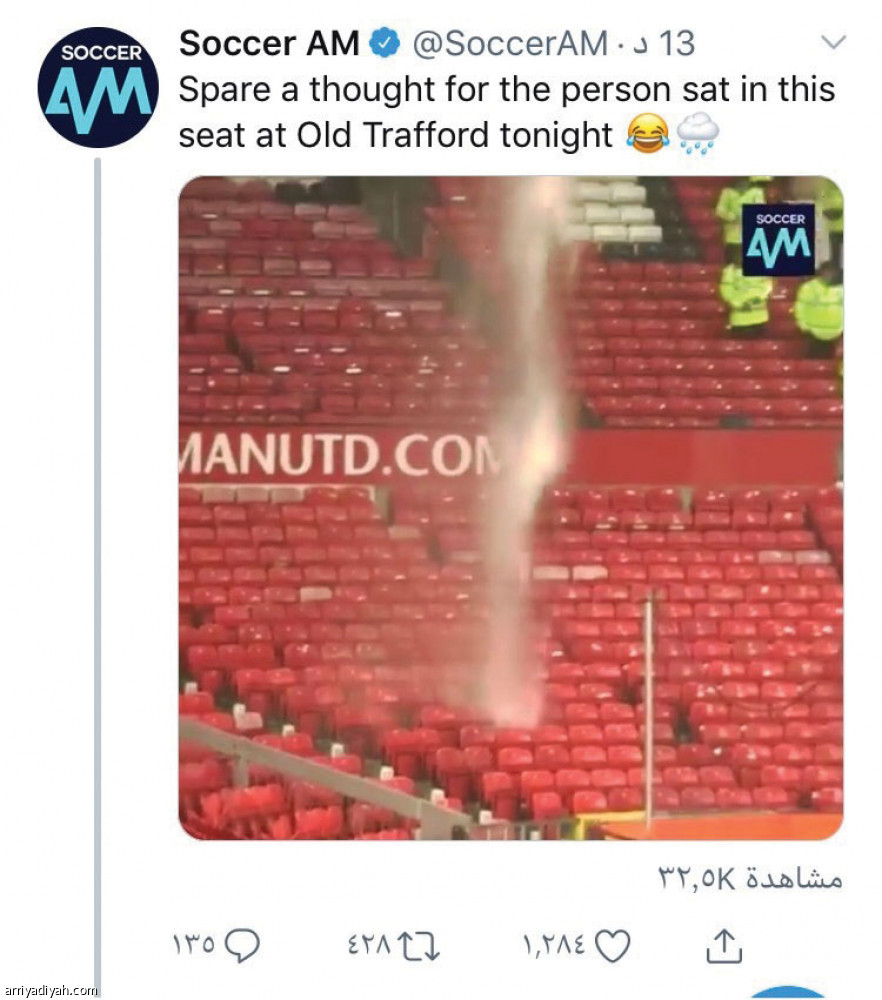Click the reply count number 135
This screenshot has height=1000, width=882.
tap(194, 945)
